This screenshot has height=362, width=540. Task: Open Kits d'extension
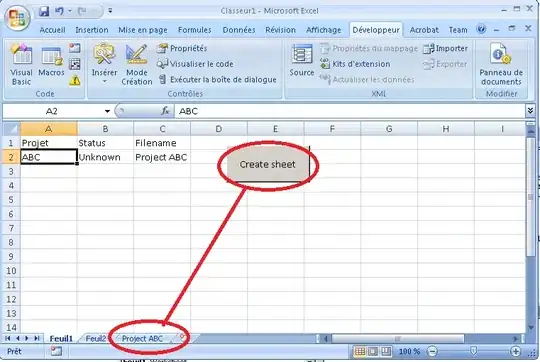(355, 64)
